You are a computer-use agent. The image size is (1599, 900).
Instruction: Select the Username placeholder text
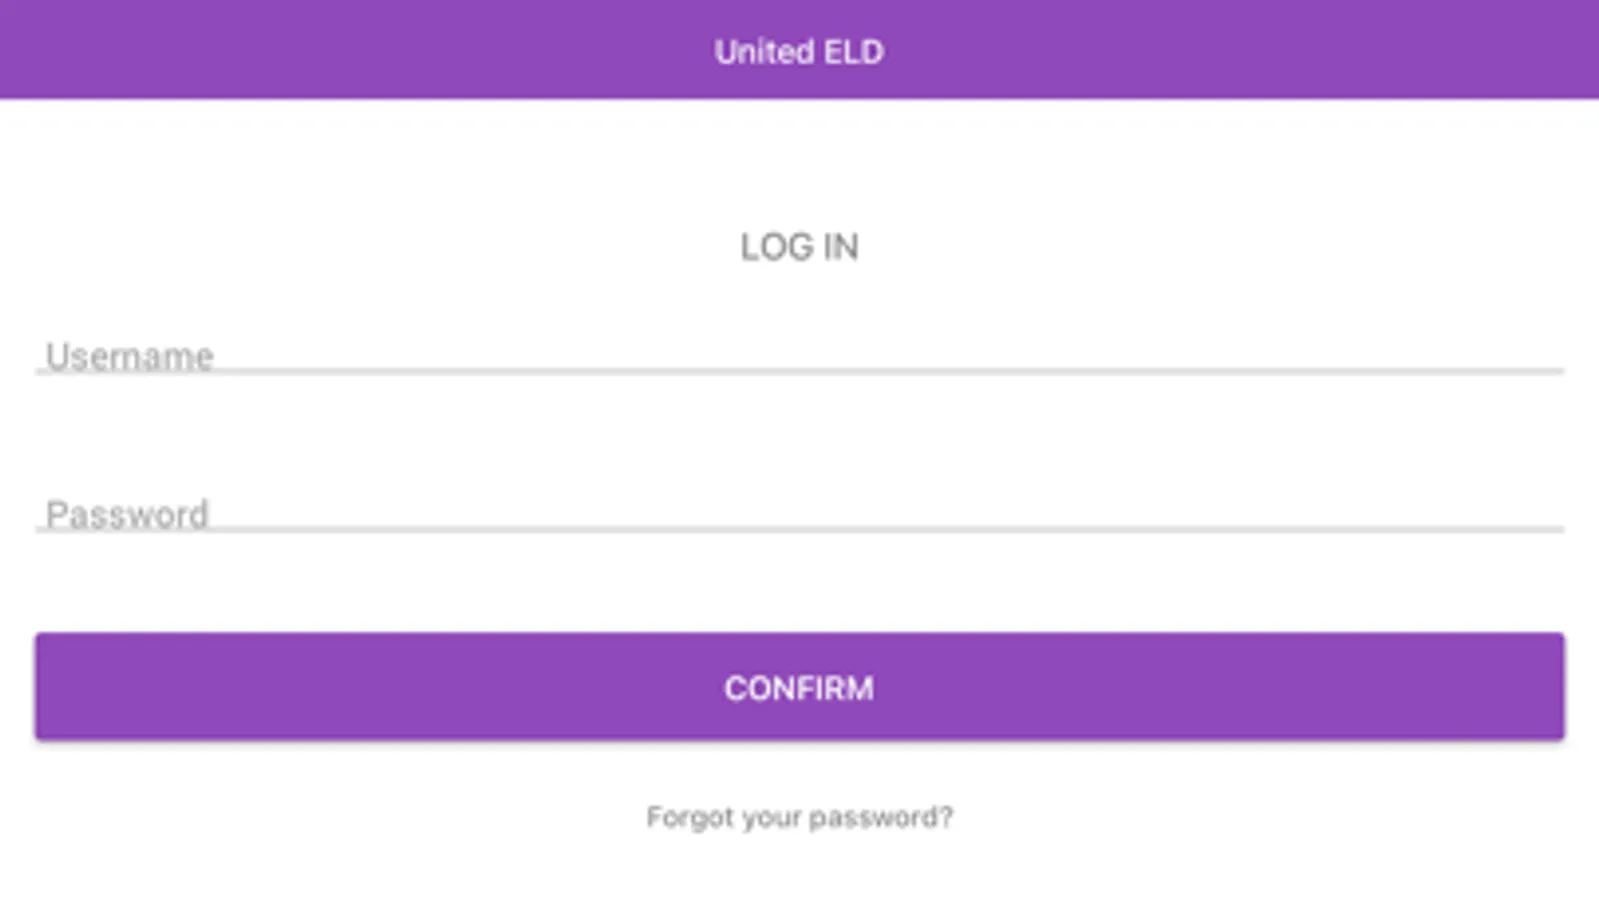130,356
